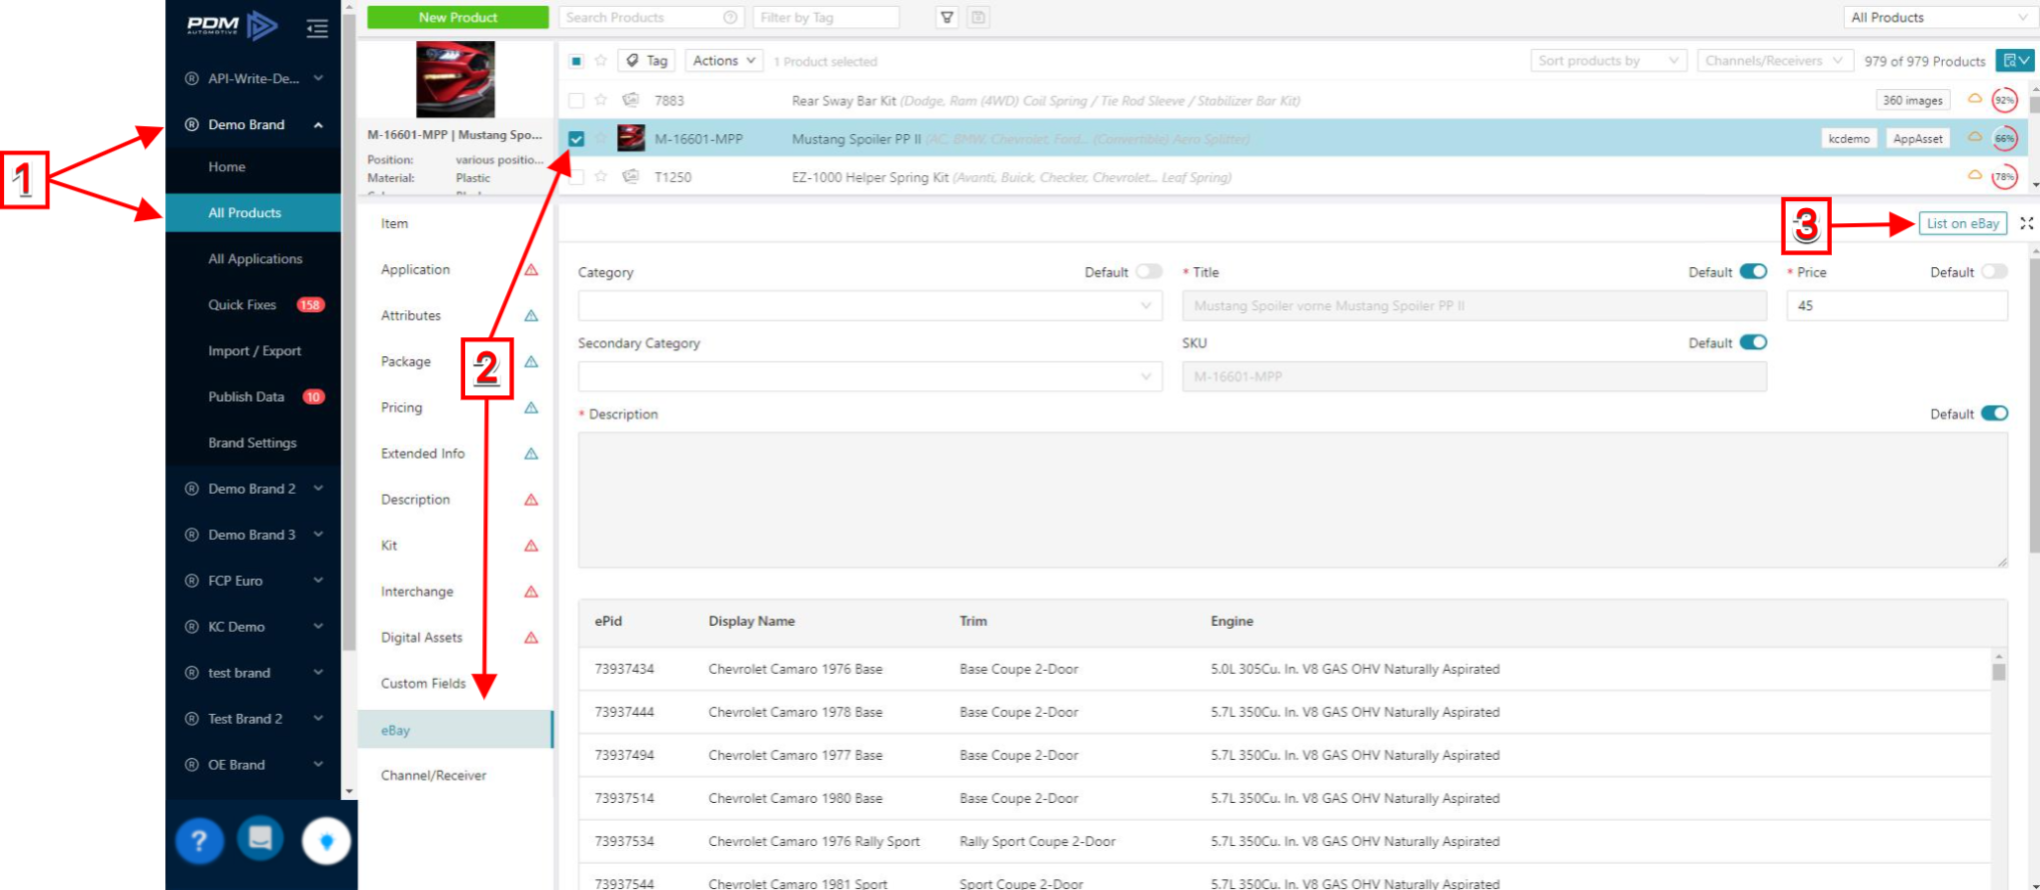Click the kcdemo tag on Mustang Spoiler row

pyautogui.click(x=1848, y=139)
